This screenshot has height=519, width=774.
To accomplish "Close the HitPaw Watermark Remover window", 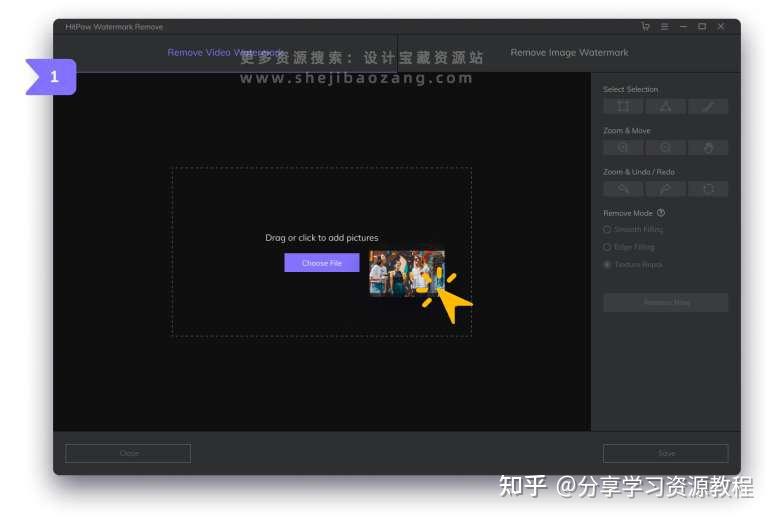I will [721, 27].
